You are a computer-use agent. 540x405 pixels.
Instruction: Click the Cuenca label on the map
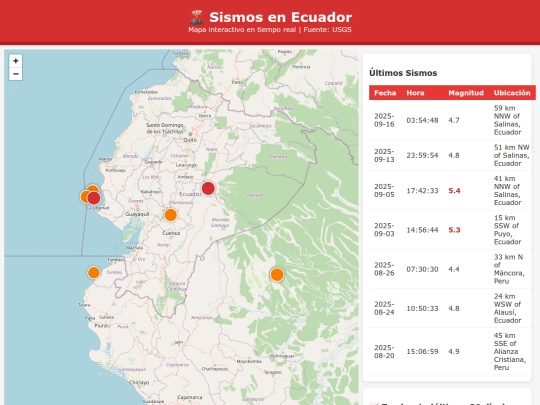(171, 233)
